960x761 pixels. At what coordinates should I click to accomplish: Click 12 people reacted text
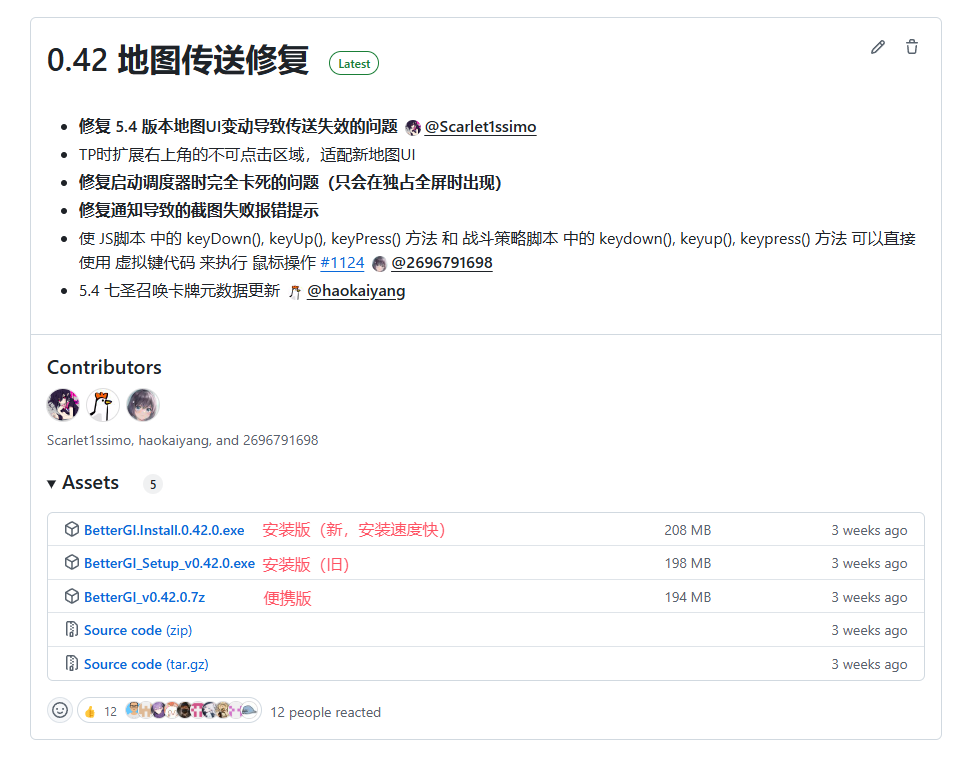326,712
